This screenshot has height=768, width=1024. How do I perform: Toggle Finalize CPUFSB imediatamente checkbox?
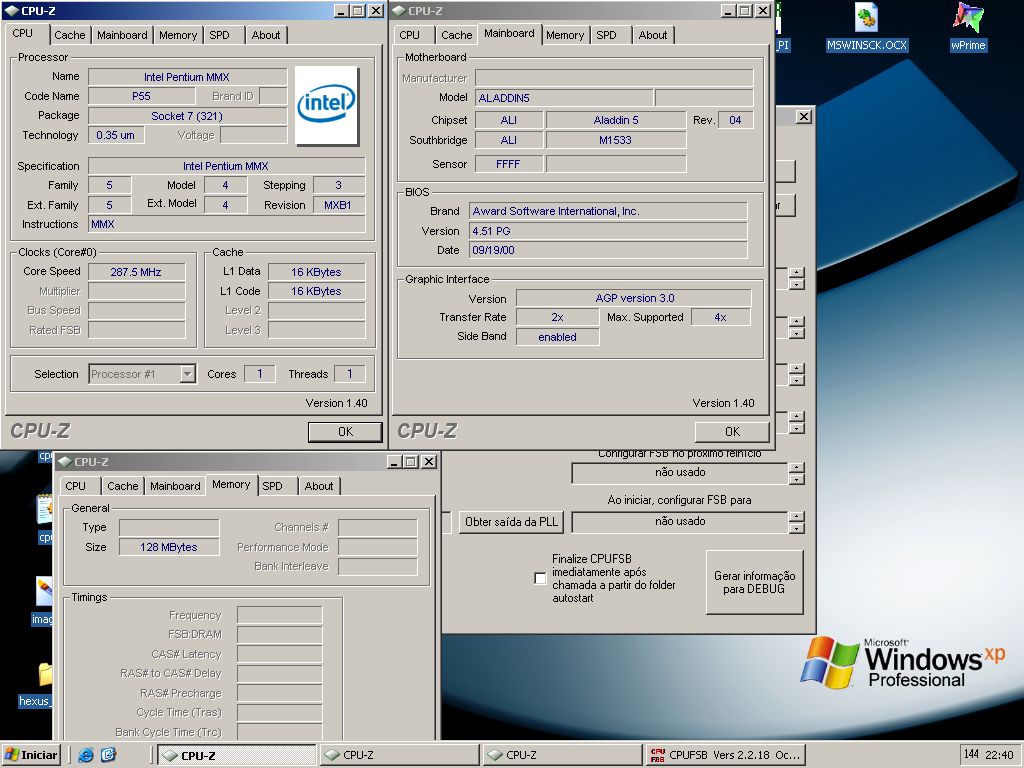[540, 578]
